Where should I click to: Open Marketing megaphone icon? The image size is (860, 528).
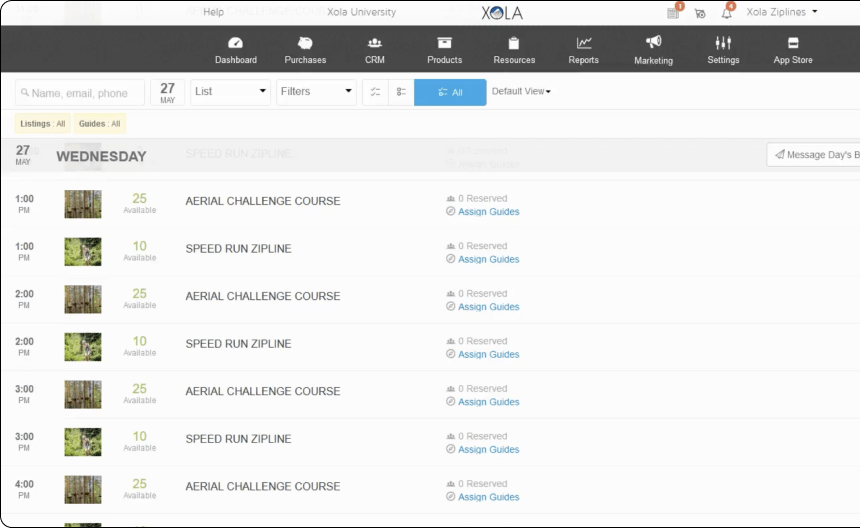click(653, 42)
